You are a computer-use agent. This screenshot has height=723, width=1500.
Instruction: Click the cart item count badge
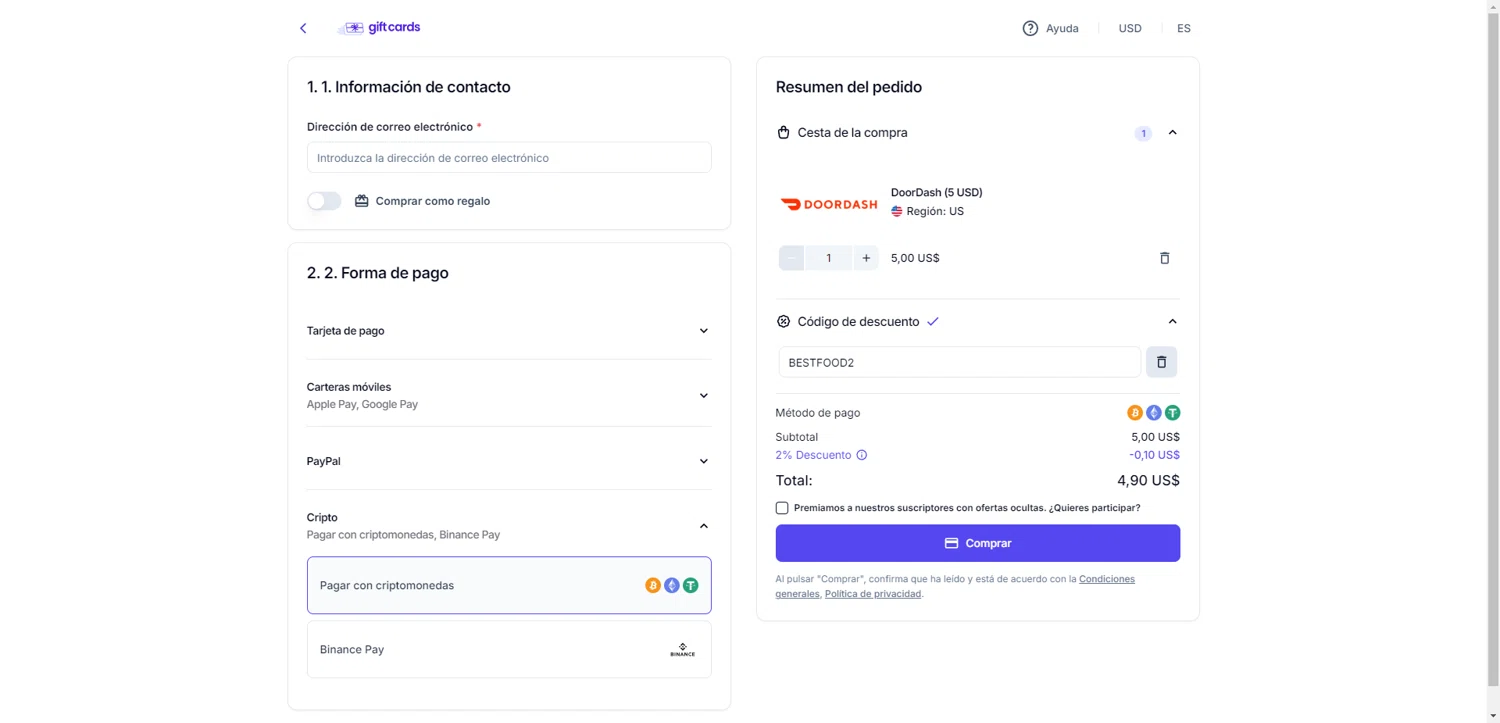[x=1143, y=133]
